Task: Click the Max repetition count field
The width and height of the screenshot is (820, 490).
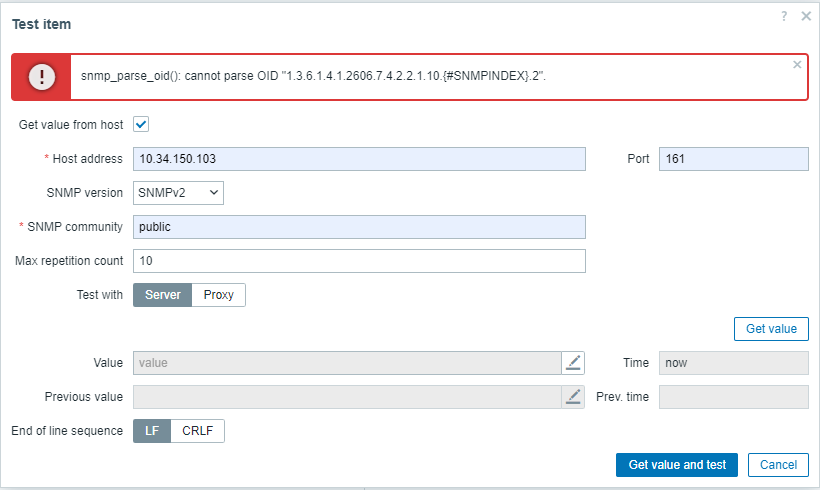Action: click(359, 261)
